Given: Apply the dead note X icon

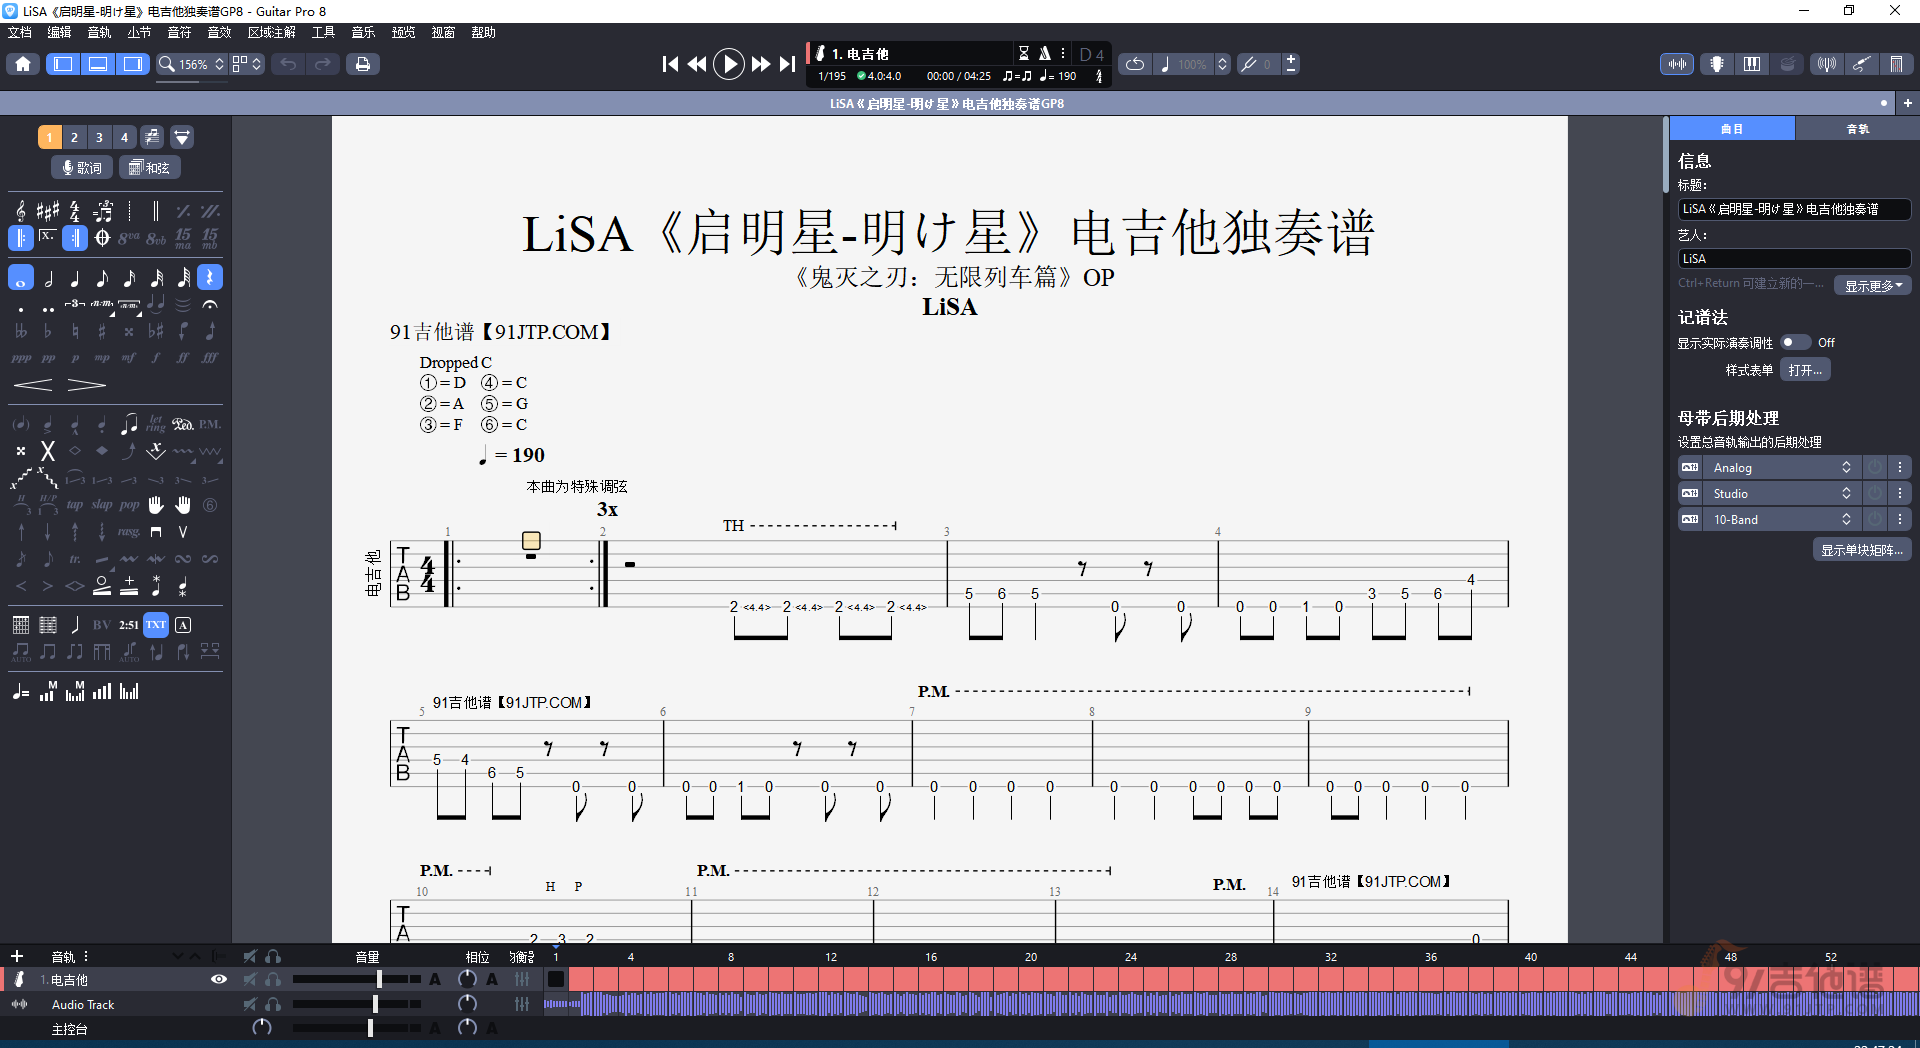Looking at the screenshot, I should 47,452.
